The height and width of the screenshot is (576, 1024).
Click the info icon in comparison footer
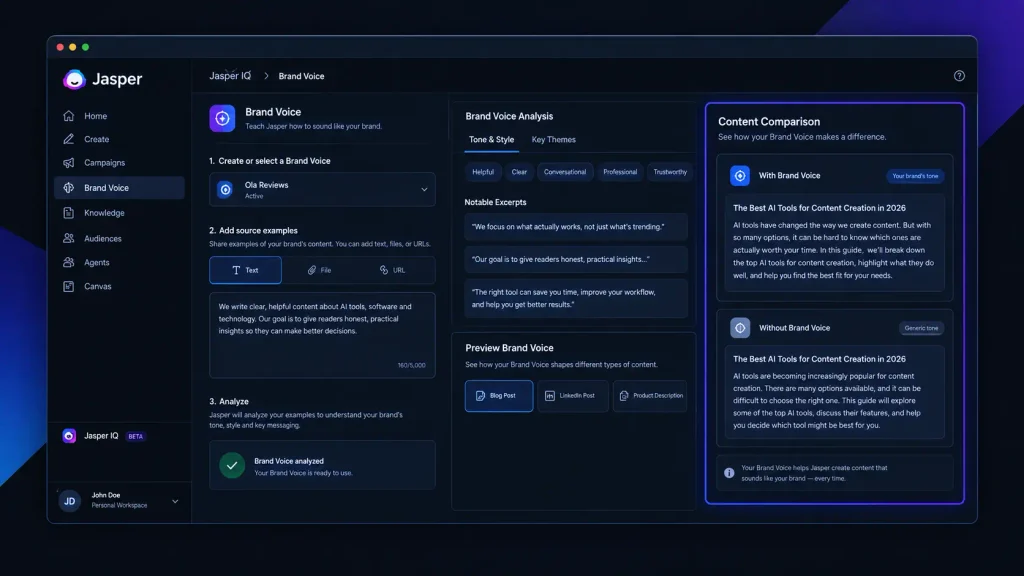point(729,473)
